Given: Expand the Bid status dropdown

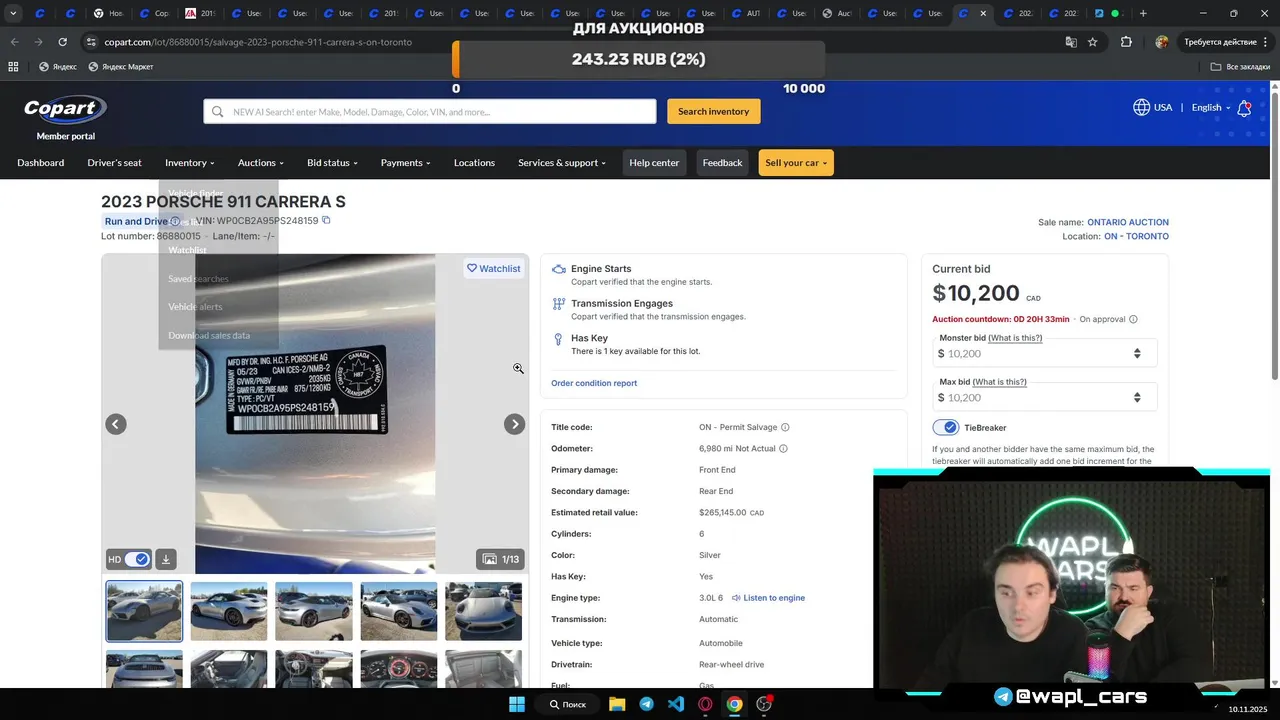Looking at the screenshot, I should (x=332, y=163).
